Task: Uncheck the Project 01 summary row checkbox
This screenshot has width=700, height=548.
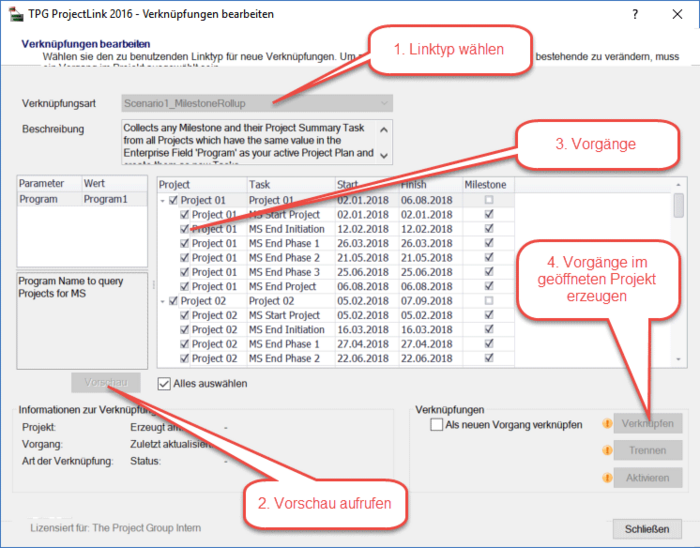Action: coord(173,200)
